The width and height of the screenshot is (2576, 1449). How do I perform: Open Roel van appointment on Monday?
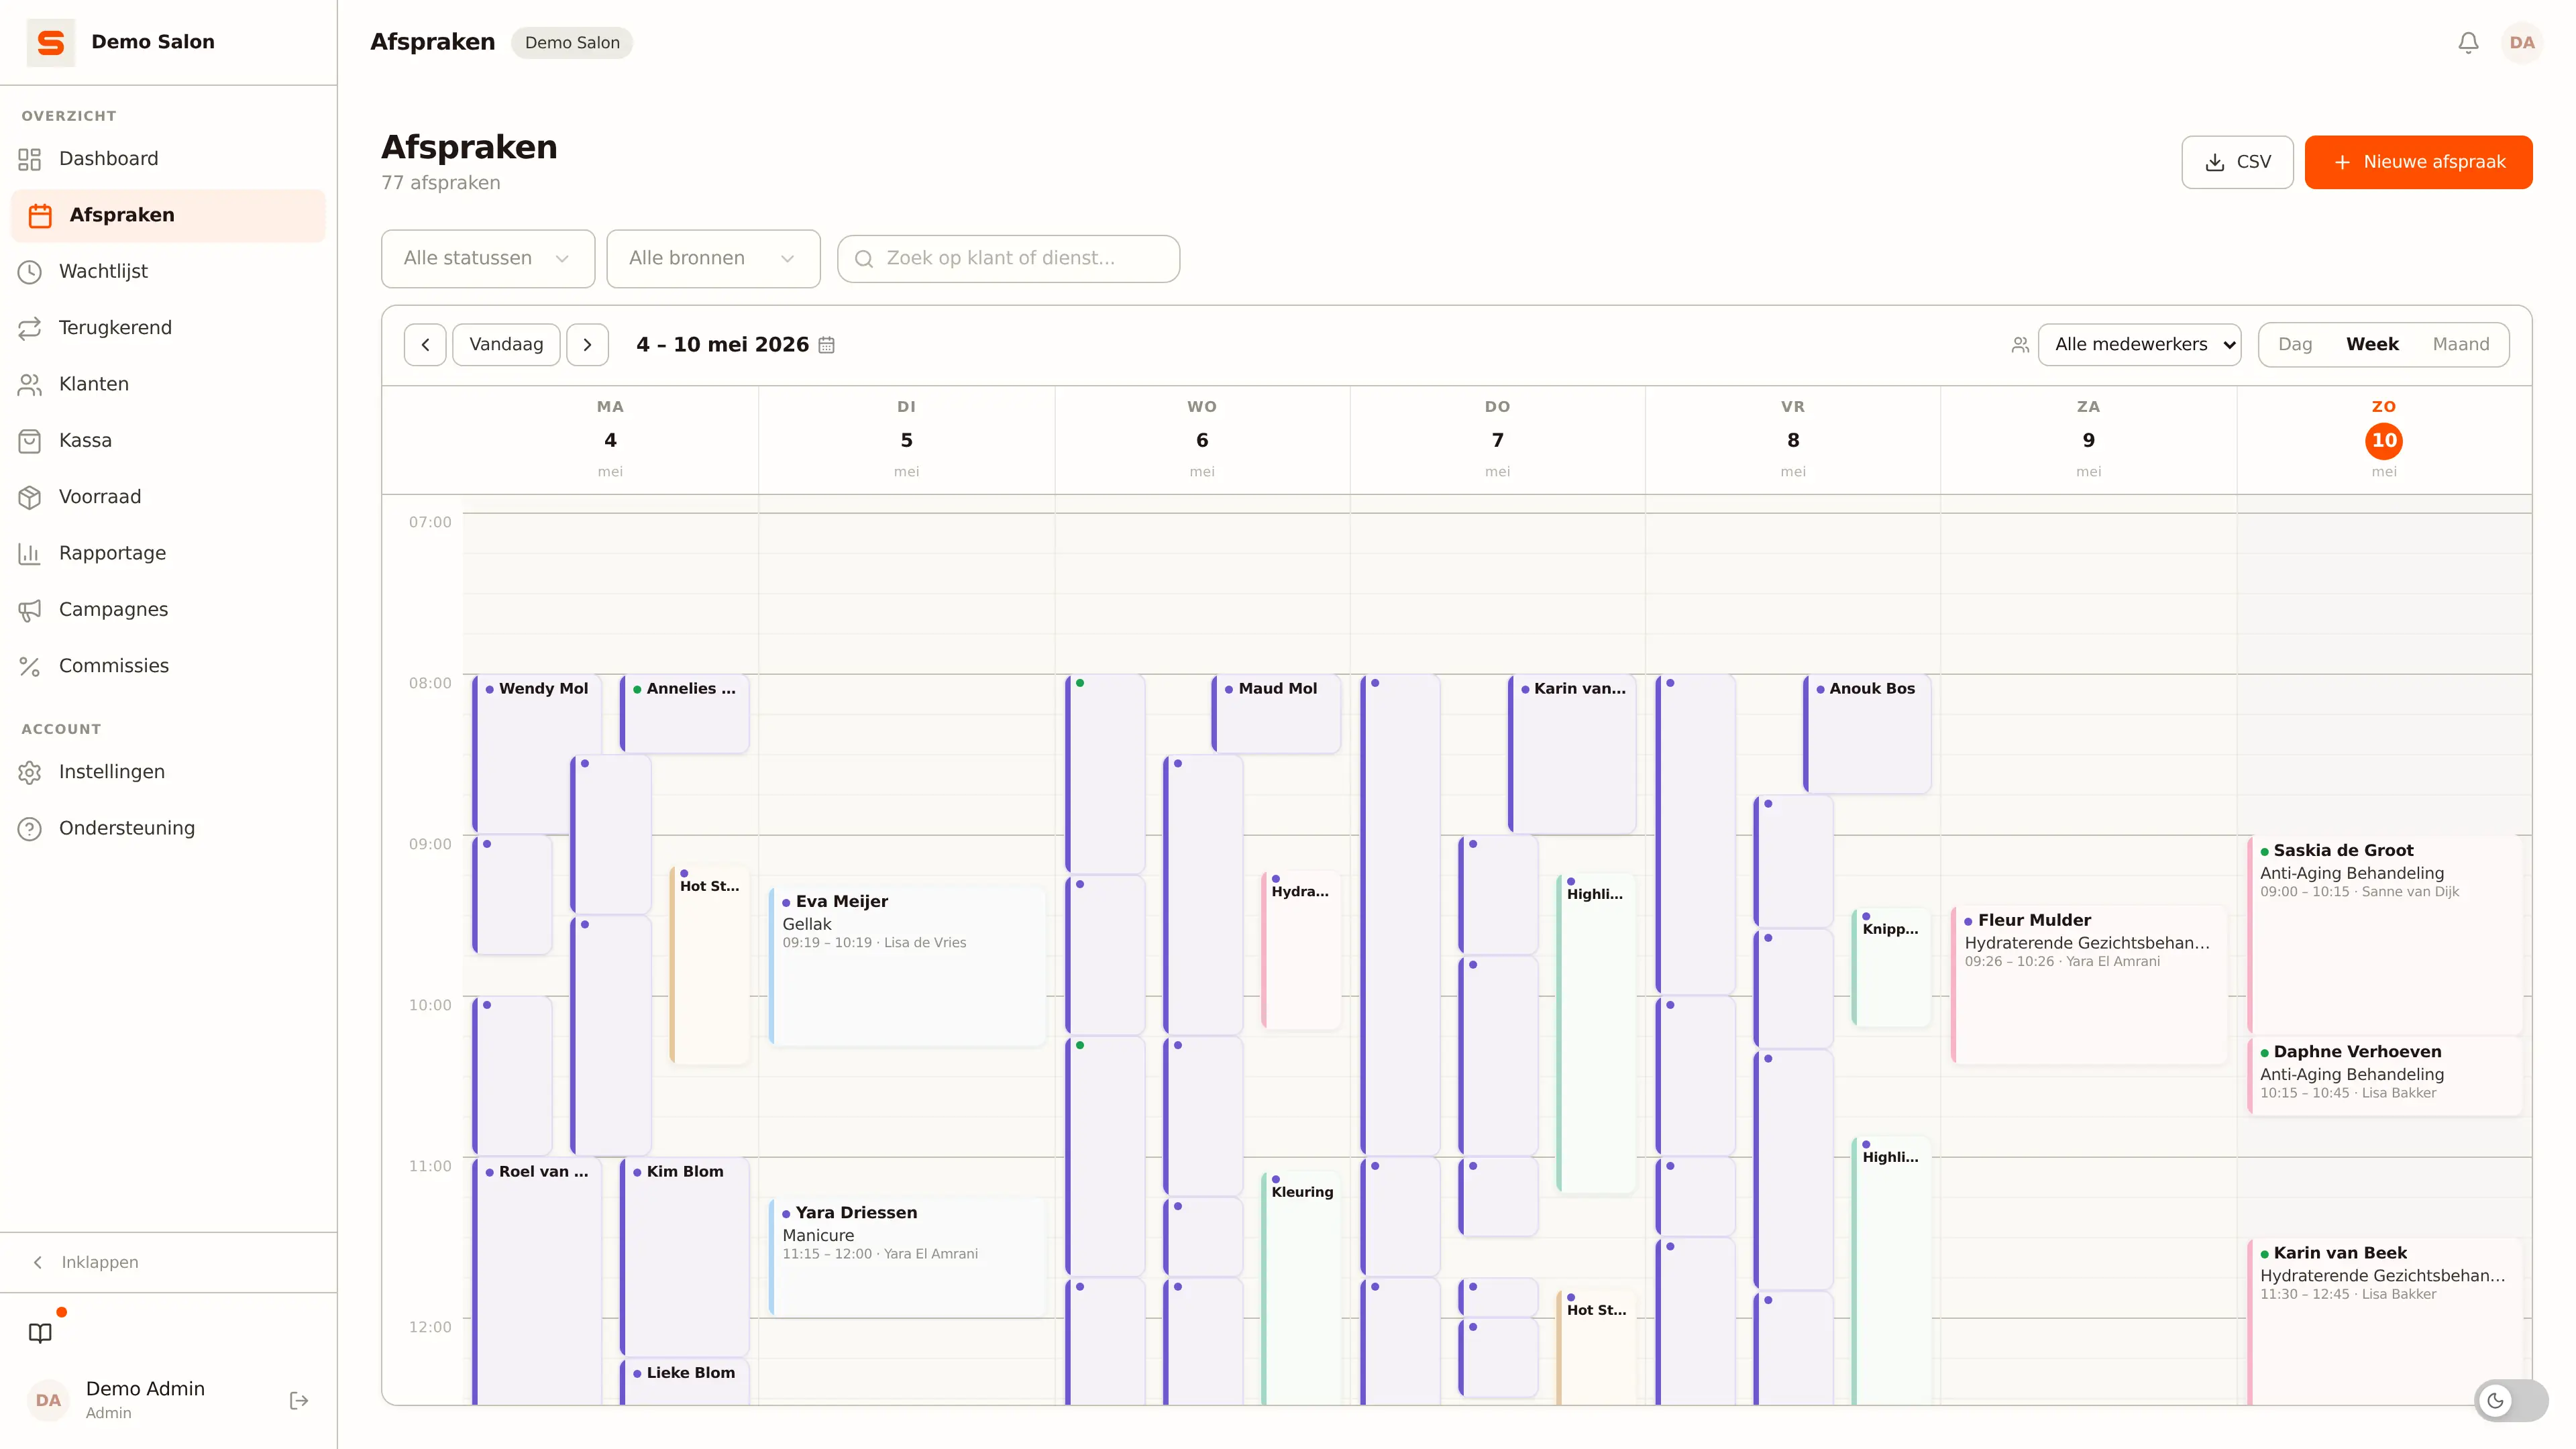pos(537,1282)
